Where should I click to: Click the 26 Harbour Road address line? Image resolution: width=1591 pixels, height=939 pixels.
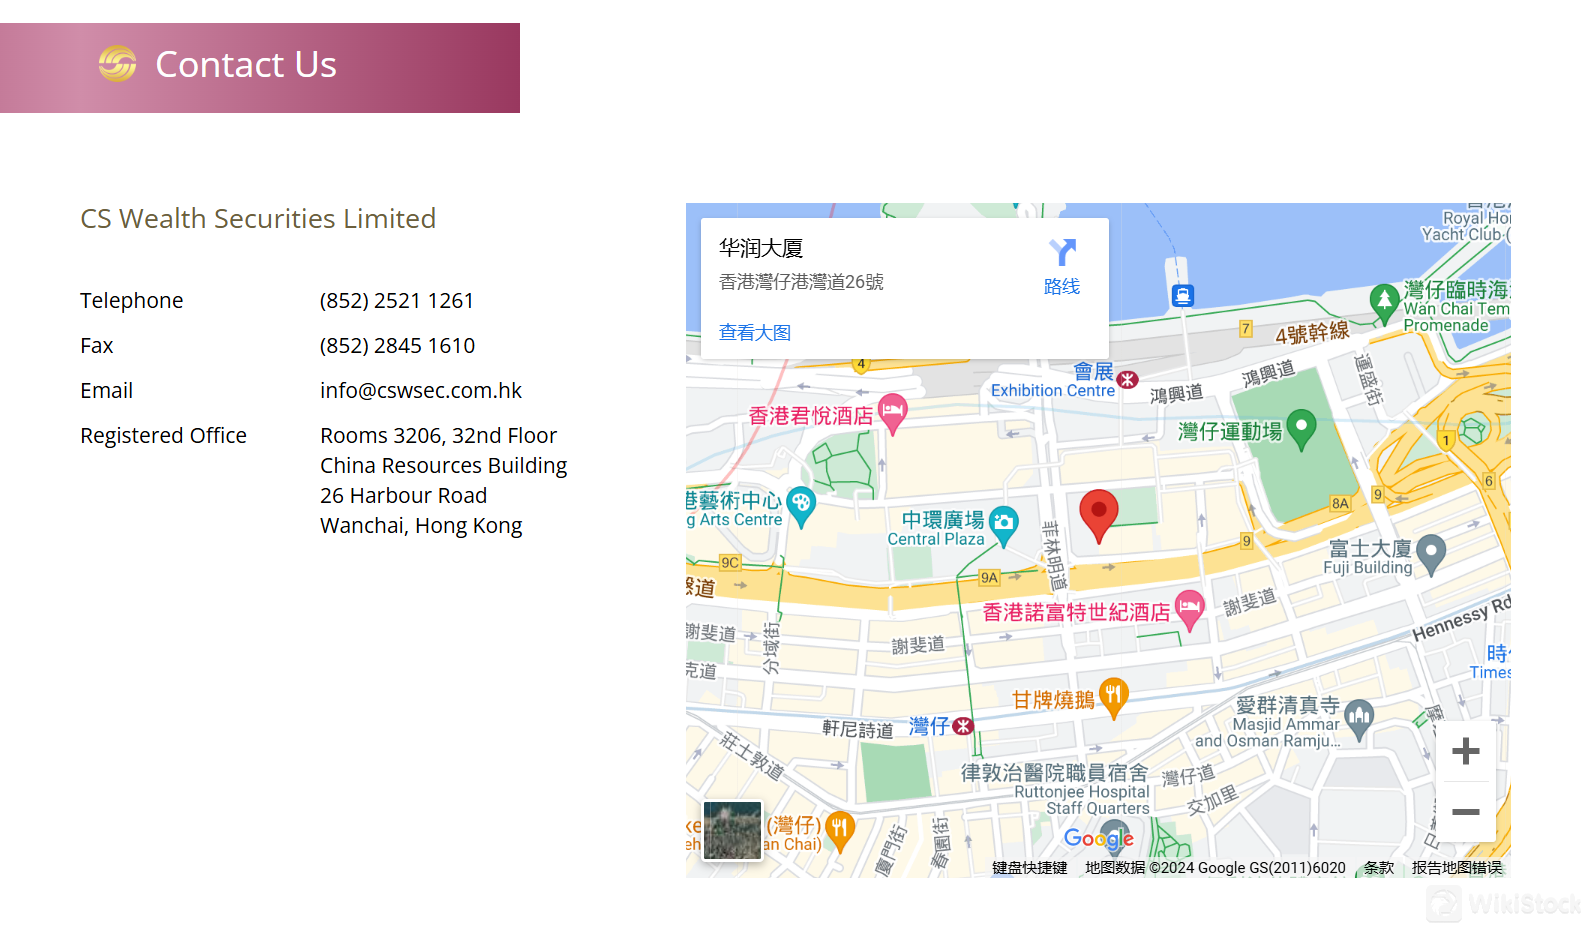403,496
